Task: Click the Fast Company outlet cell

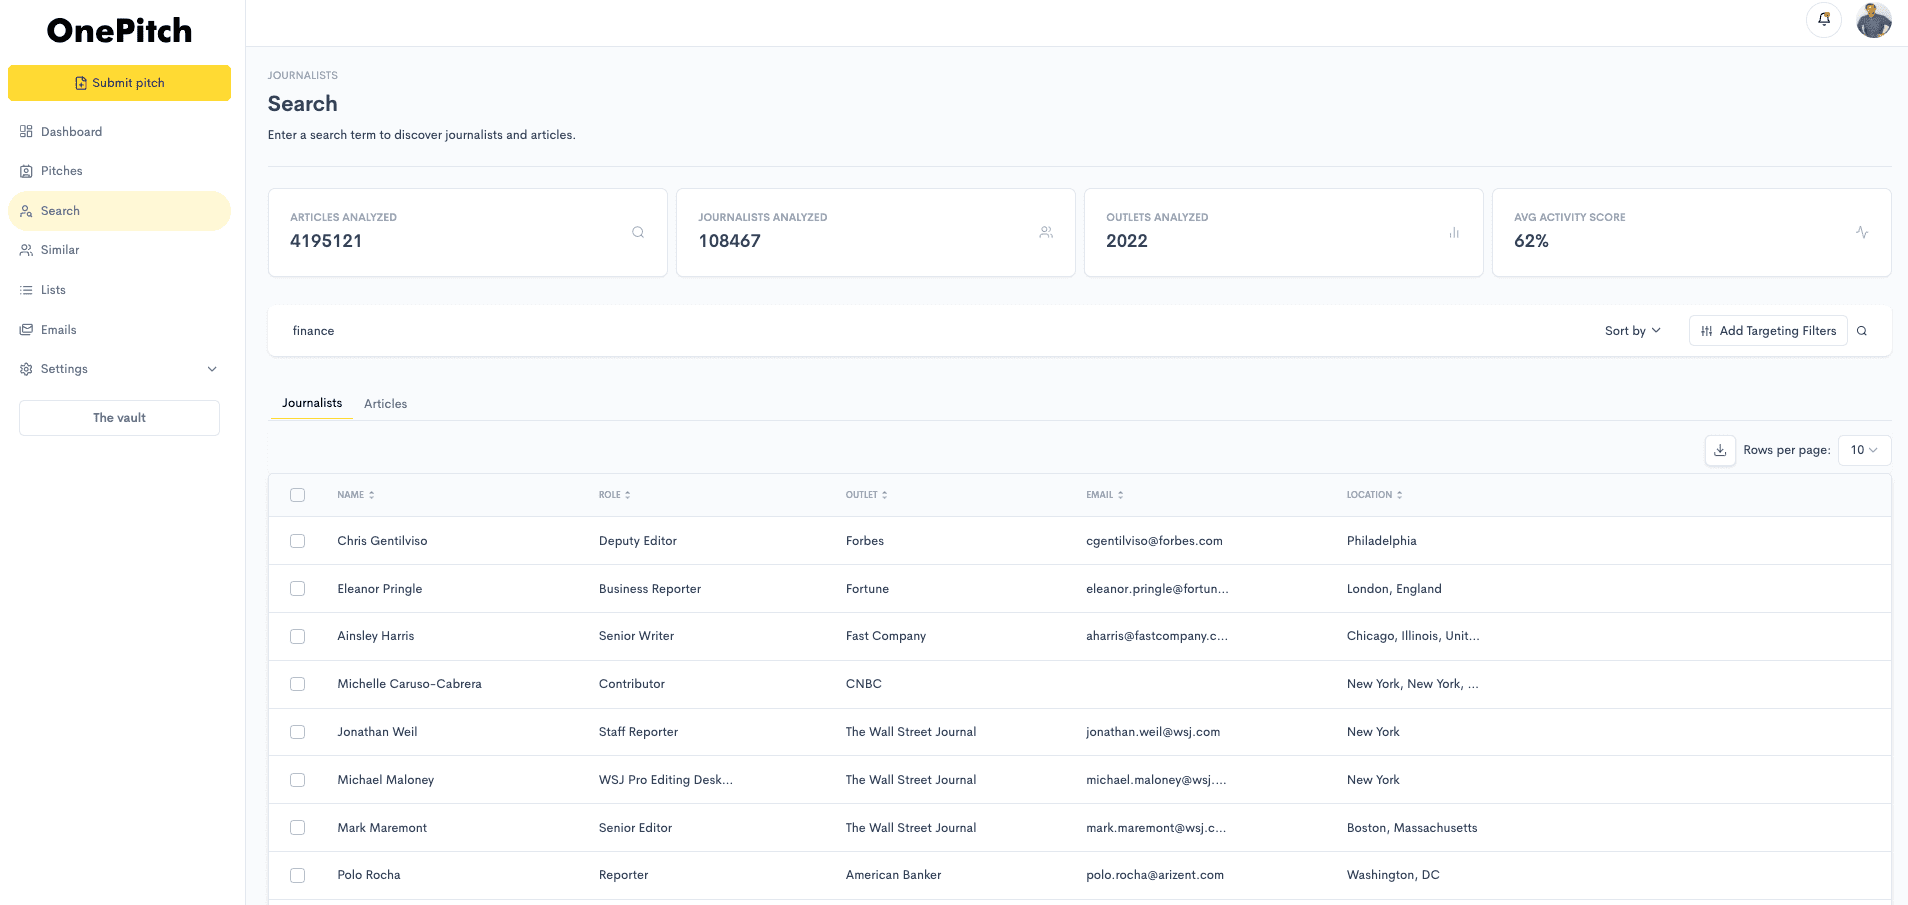Action: tap(886, 636)
